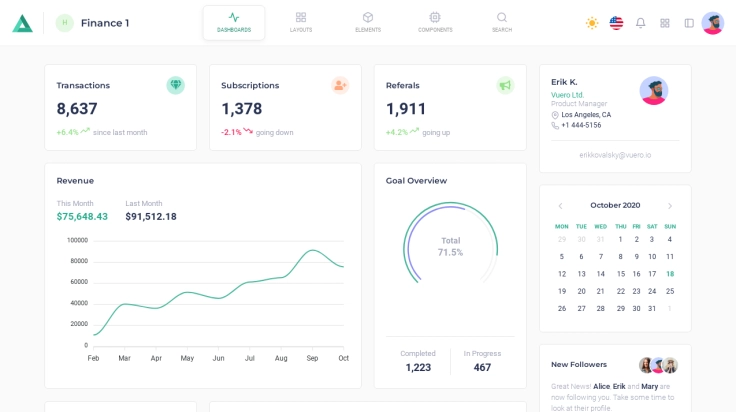Open apps grid icon in header
The width and height of the screenshot is (736, 412).
(x=665, y=23)
